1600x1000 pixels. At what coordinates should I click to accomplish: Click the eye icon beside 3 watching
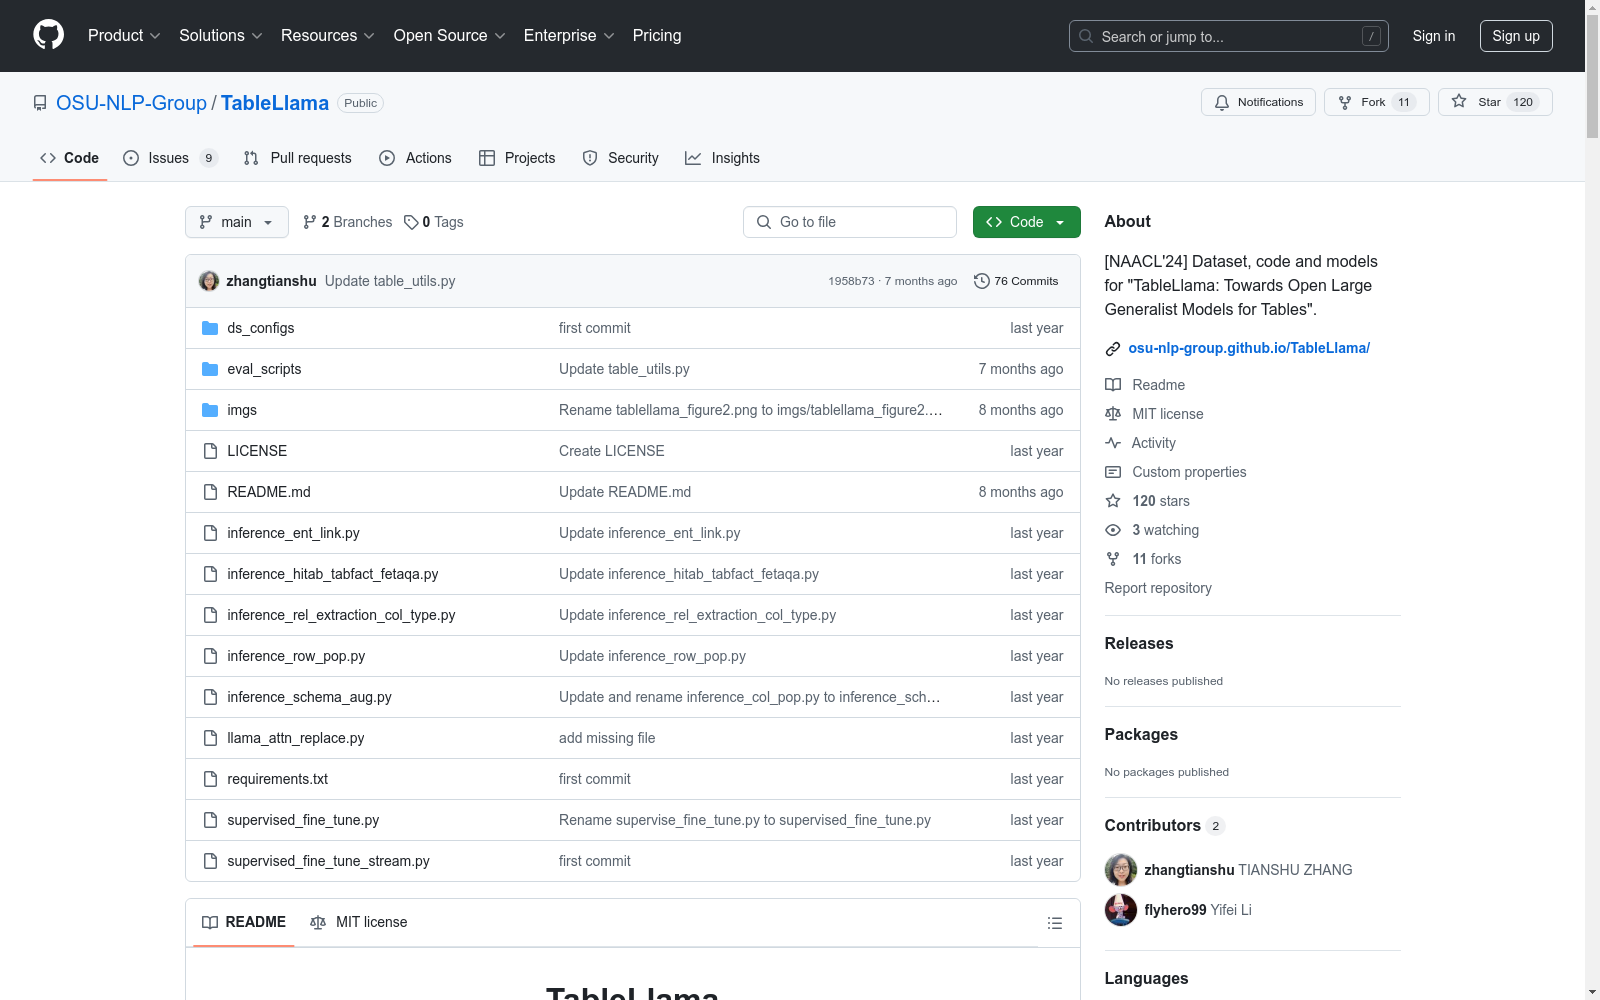coord(1113,530)
